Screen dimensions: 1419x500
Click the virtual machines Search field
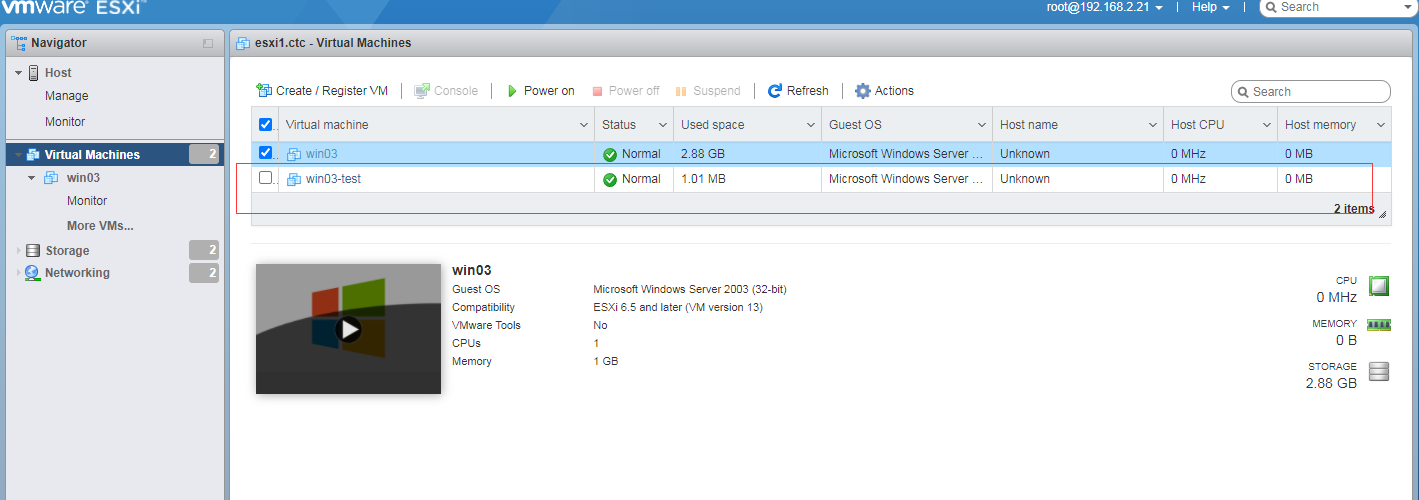point(1317,91)
